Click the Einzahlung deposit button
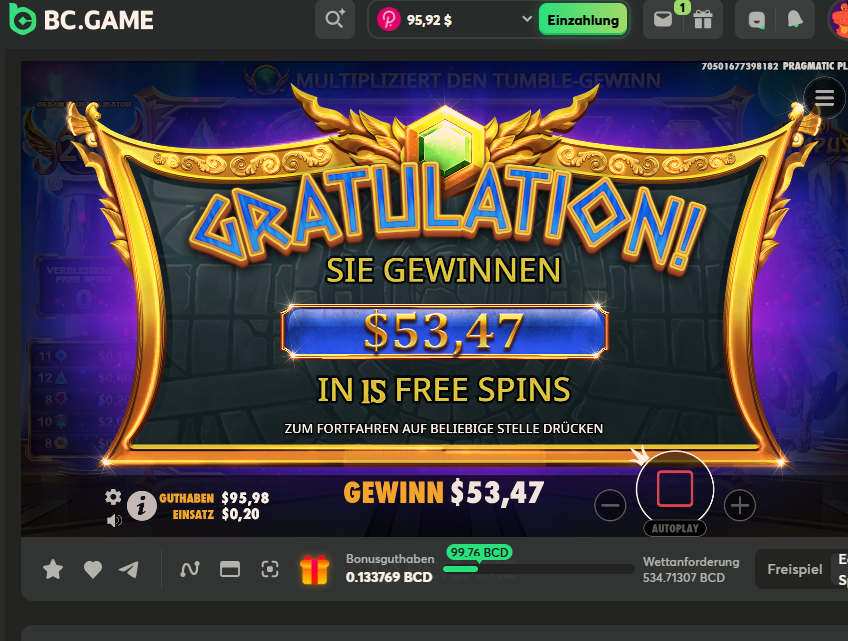Viewport: 848px width, 641px height. [583, 20]
